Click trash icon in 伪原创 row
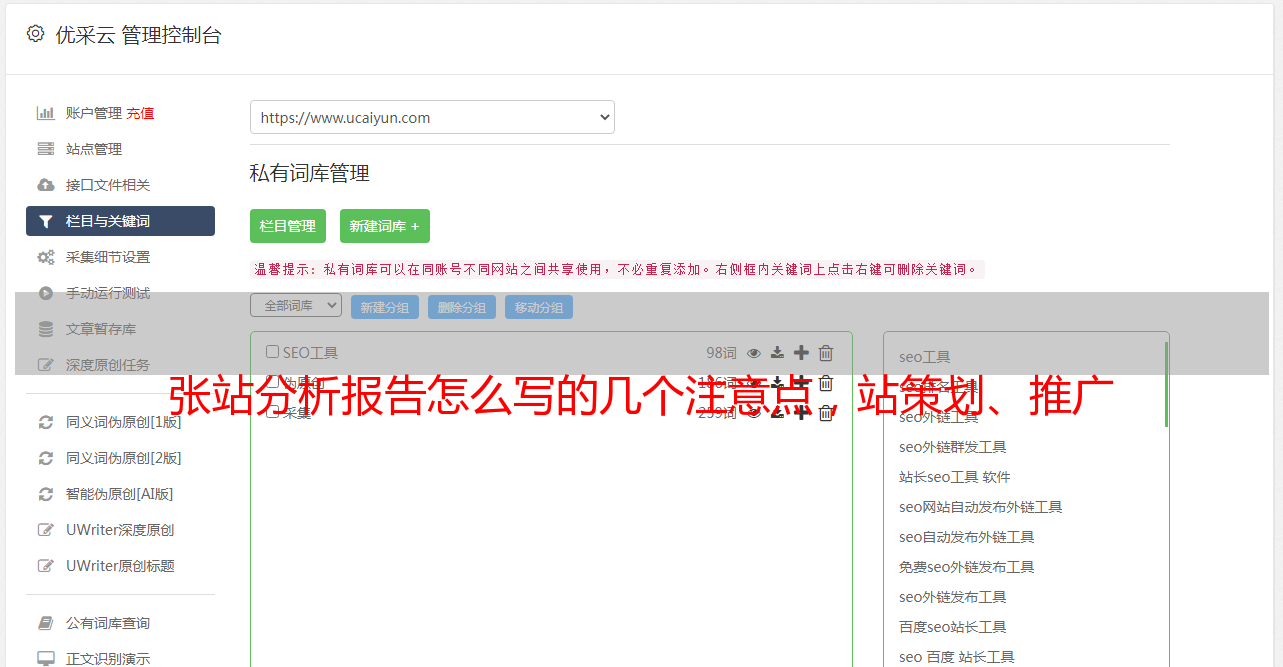Screen dimensions: 1283x667 point(826,383)
